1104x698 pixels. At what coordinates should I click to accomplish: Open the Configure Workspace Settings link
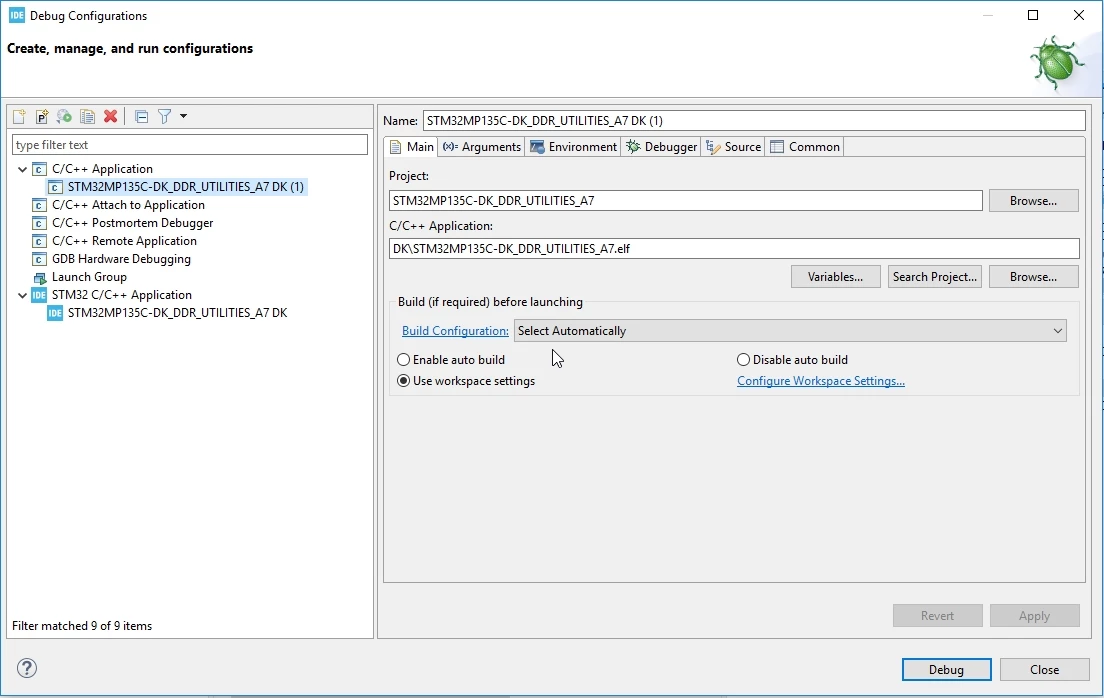pos(820,381)
